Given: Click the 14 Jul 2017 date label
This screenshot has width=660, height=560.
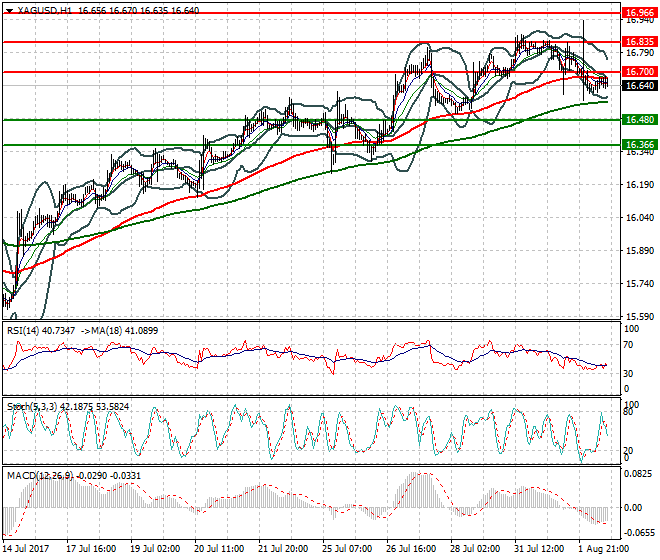Looking at the screenshot, I should 26,549.
